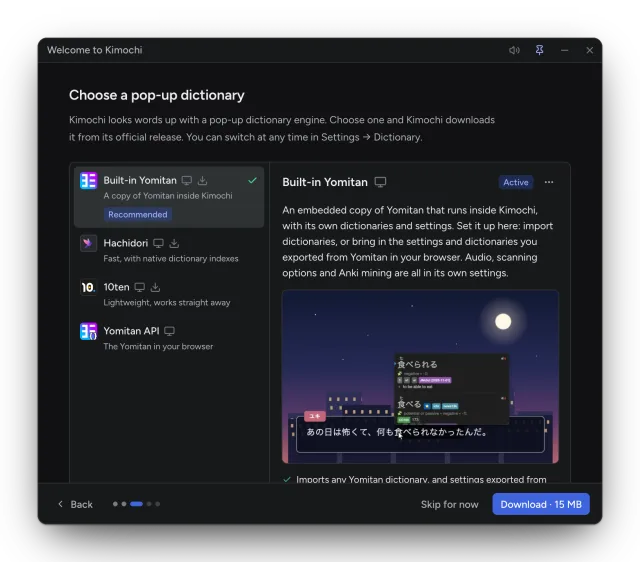The image size is (640, 562).
Task: Click the Yomitan preview illustration
Action: 420,376
